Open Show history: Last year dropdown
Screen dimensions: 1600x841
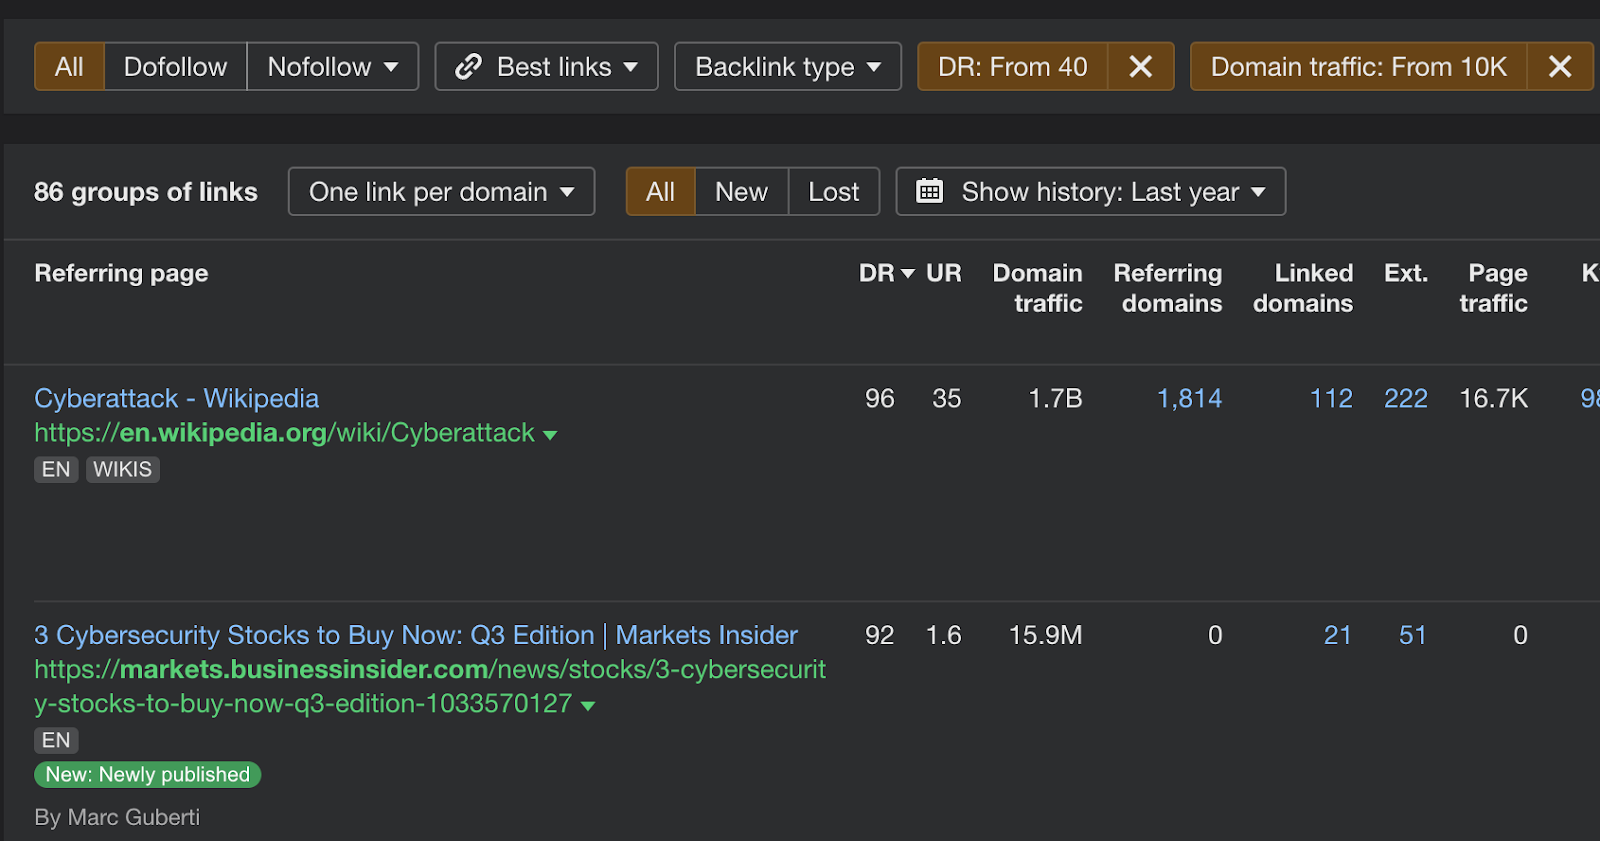click(x=1090, y=191)
